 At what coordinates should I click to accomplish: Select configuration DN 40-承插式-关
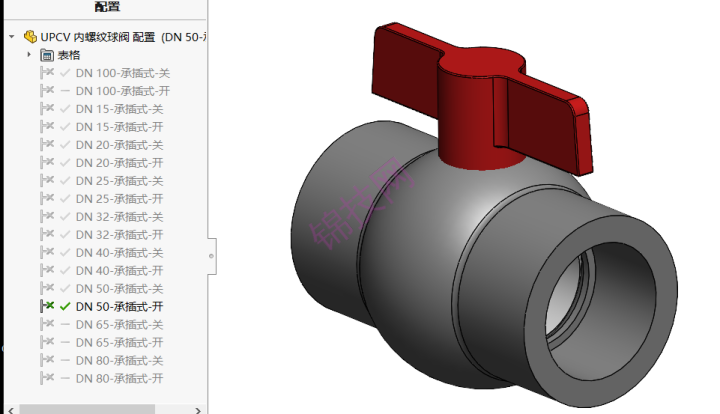pos(119,252)
